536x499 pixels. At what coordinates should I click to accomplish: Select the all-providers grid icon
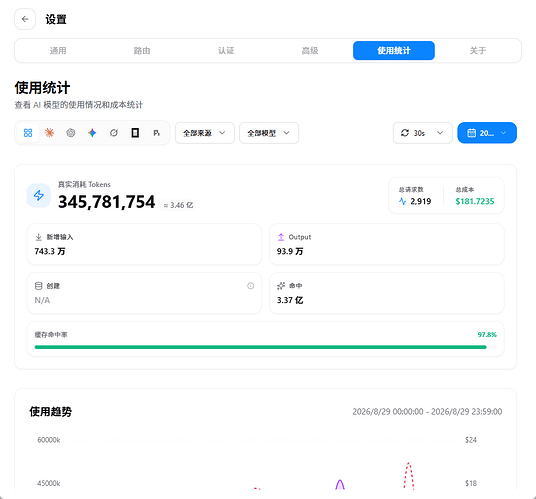tap(28, 133)
